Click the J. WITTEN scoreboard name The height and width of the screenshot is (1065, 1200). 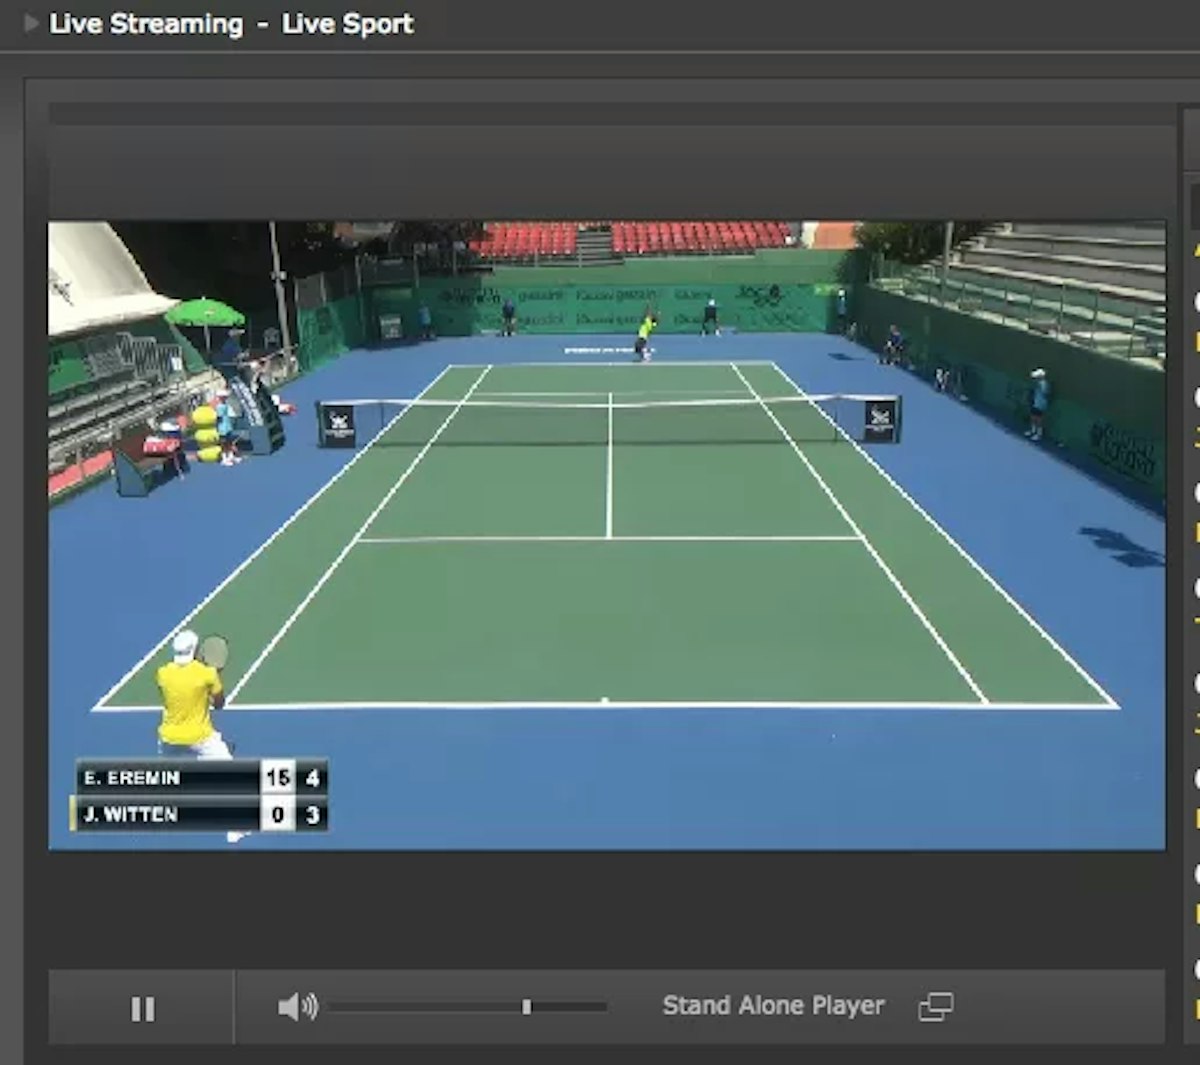pyautogui.click(x=130, y=815)
